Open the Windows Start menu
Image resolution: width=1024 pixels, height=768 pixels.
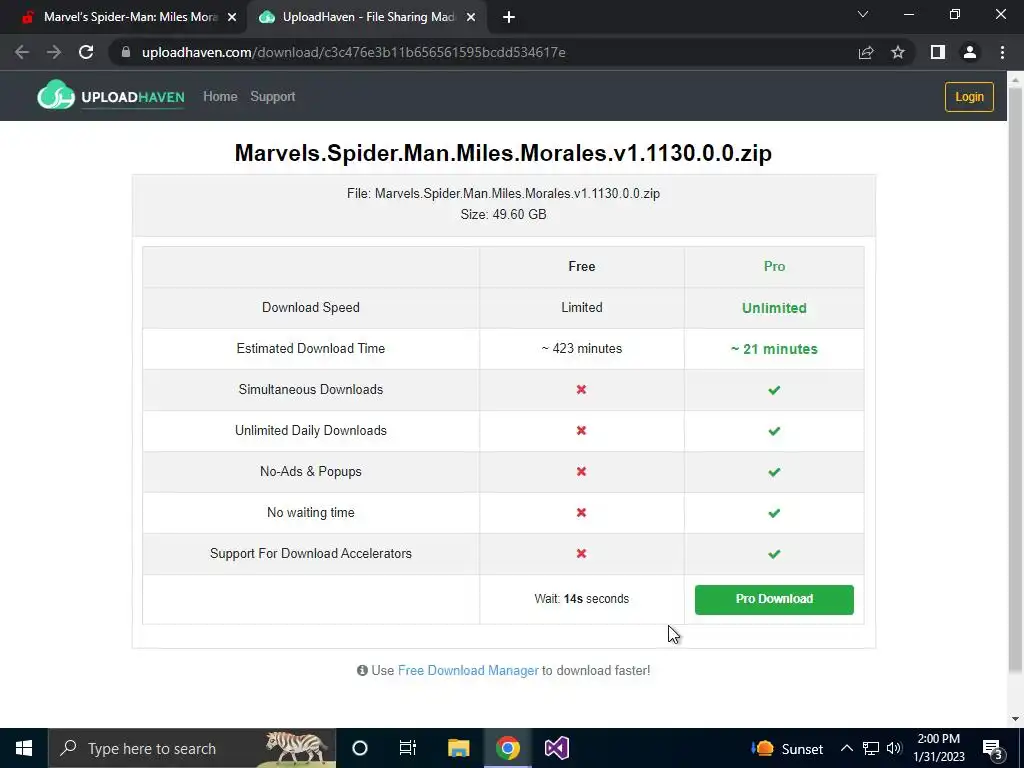pos(24,748)
